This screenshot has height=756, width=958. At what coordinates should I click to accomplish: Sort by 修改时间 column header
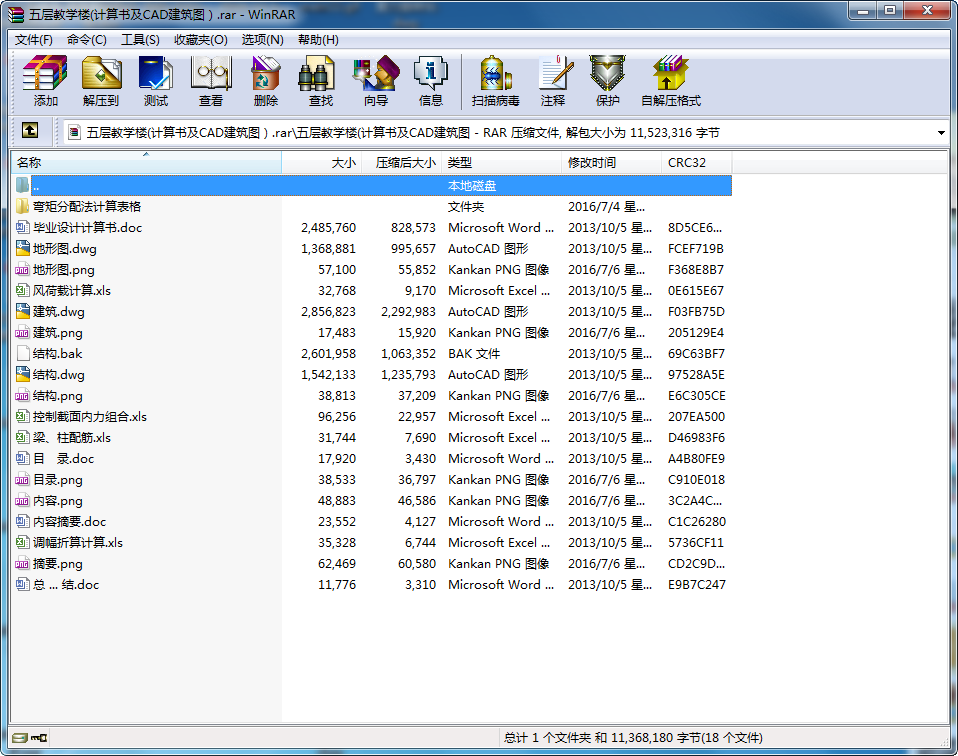611,163
